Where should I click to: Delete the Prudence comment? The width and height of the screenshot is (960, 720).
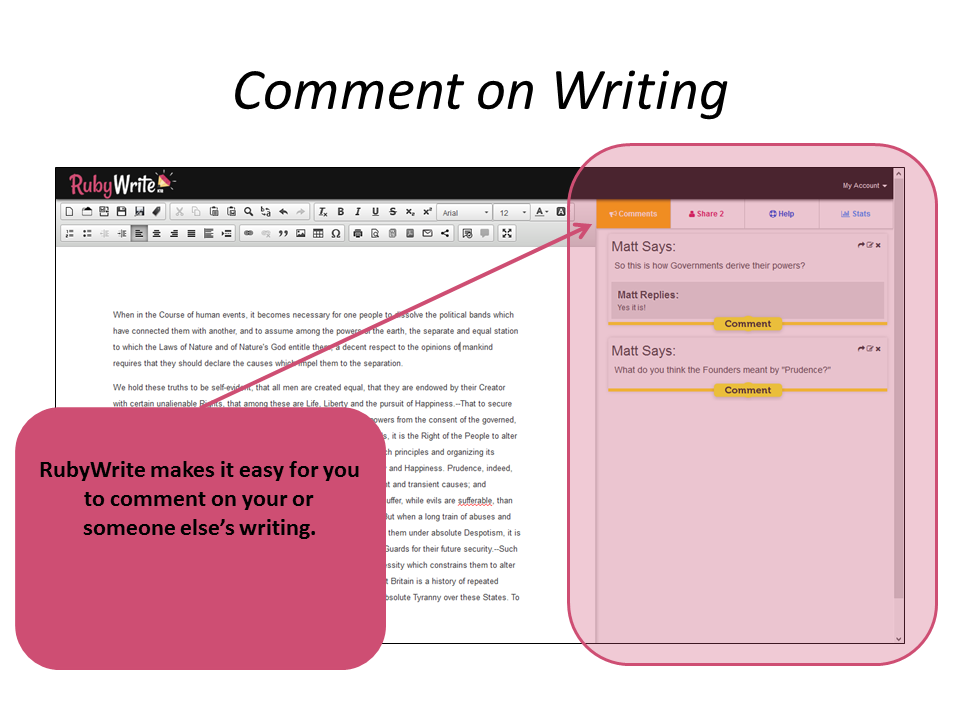pyautogui.click(x=878, y=348)
